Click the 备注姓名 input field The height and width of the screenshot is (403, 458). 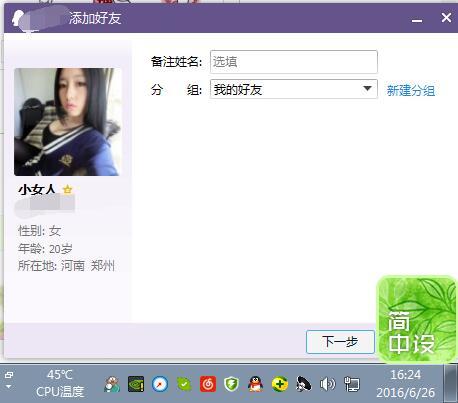coord(294,62)
